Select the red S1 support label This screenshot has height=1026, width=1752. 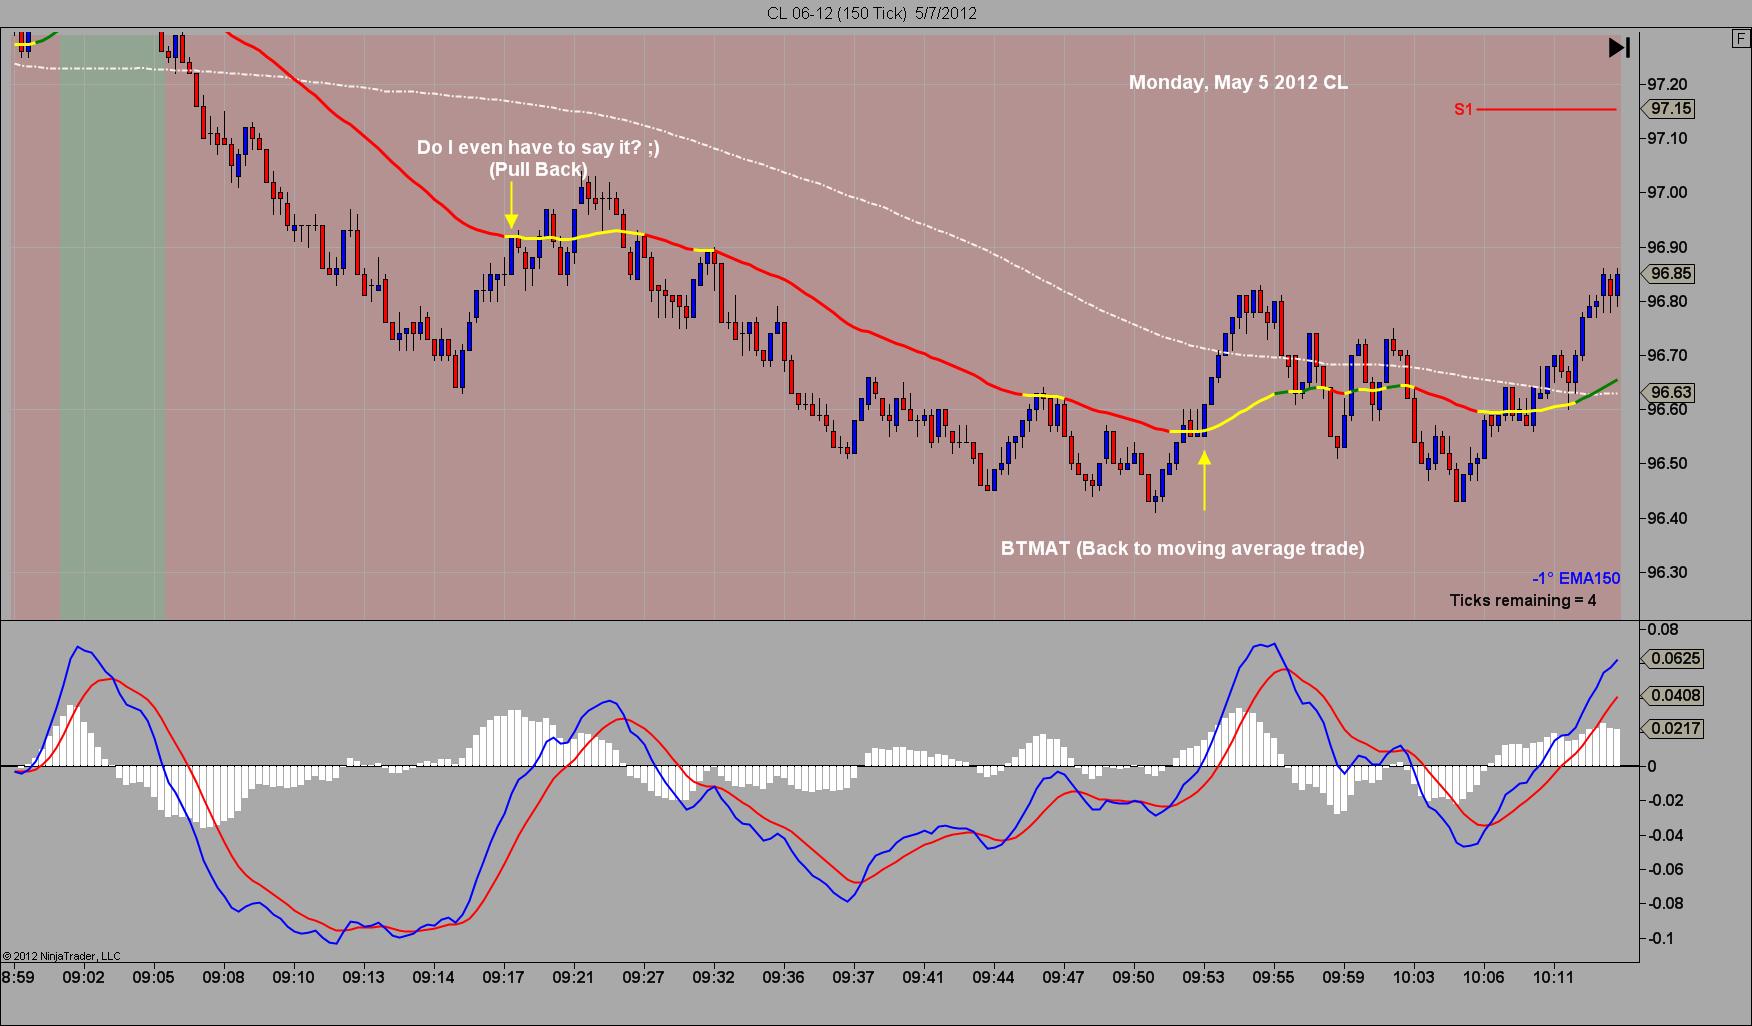pyautogui.click(x=1463, y=110)
